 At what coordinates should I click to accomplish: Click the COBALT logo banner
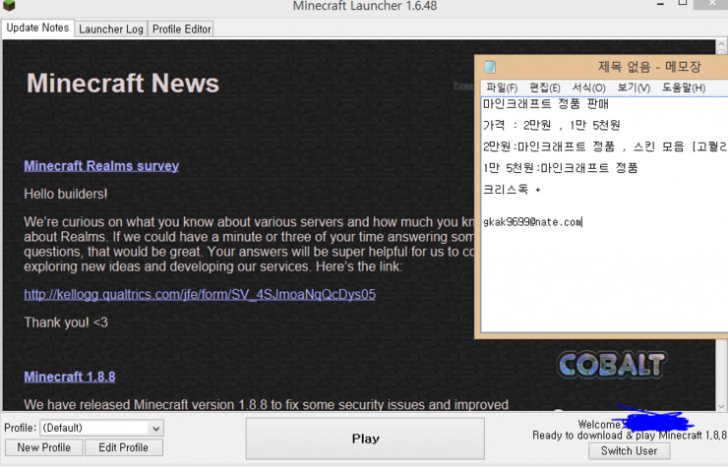612,365
